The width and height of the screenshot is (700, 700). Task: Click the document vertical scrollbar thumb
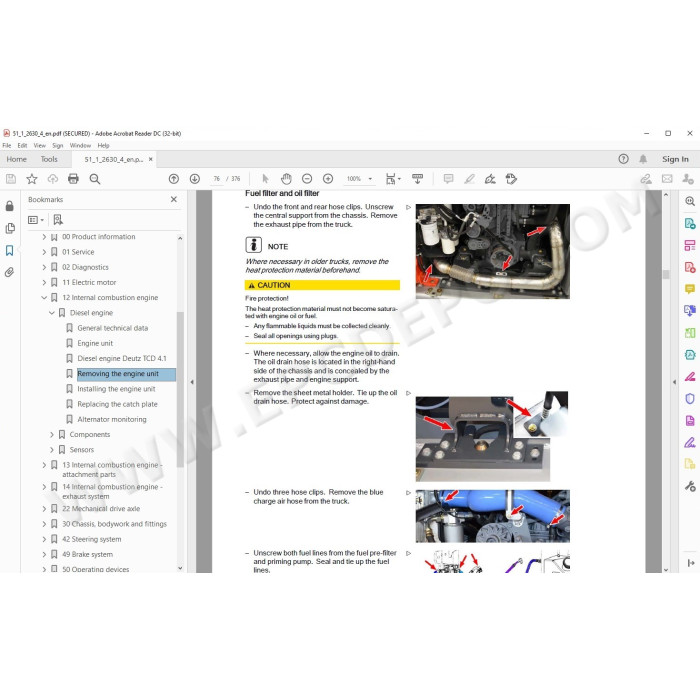tap(666, 274)
